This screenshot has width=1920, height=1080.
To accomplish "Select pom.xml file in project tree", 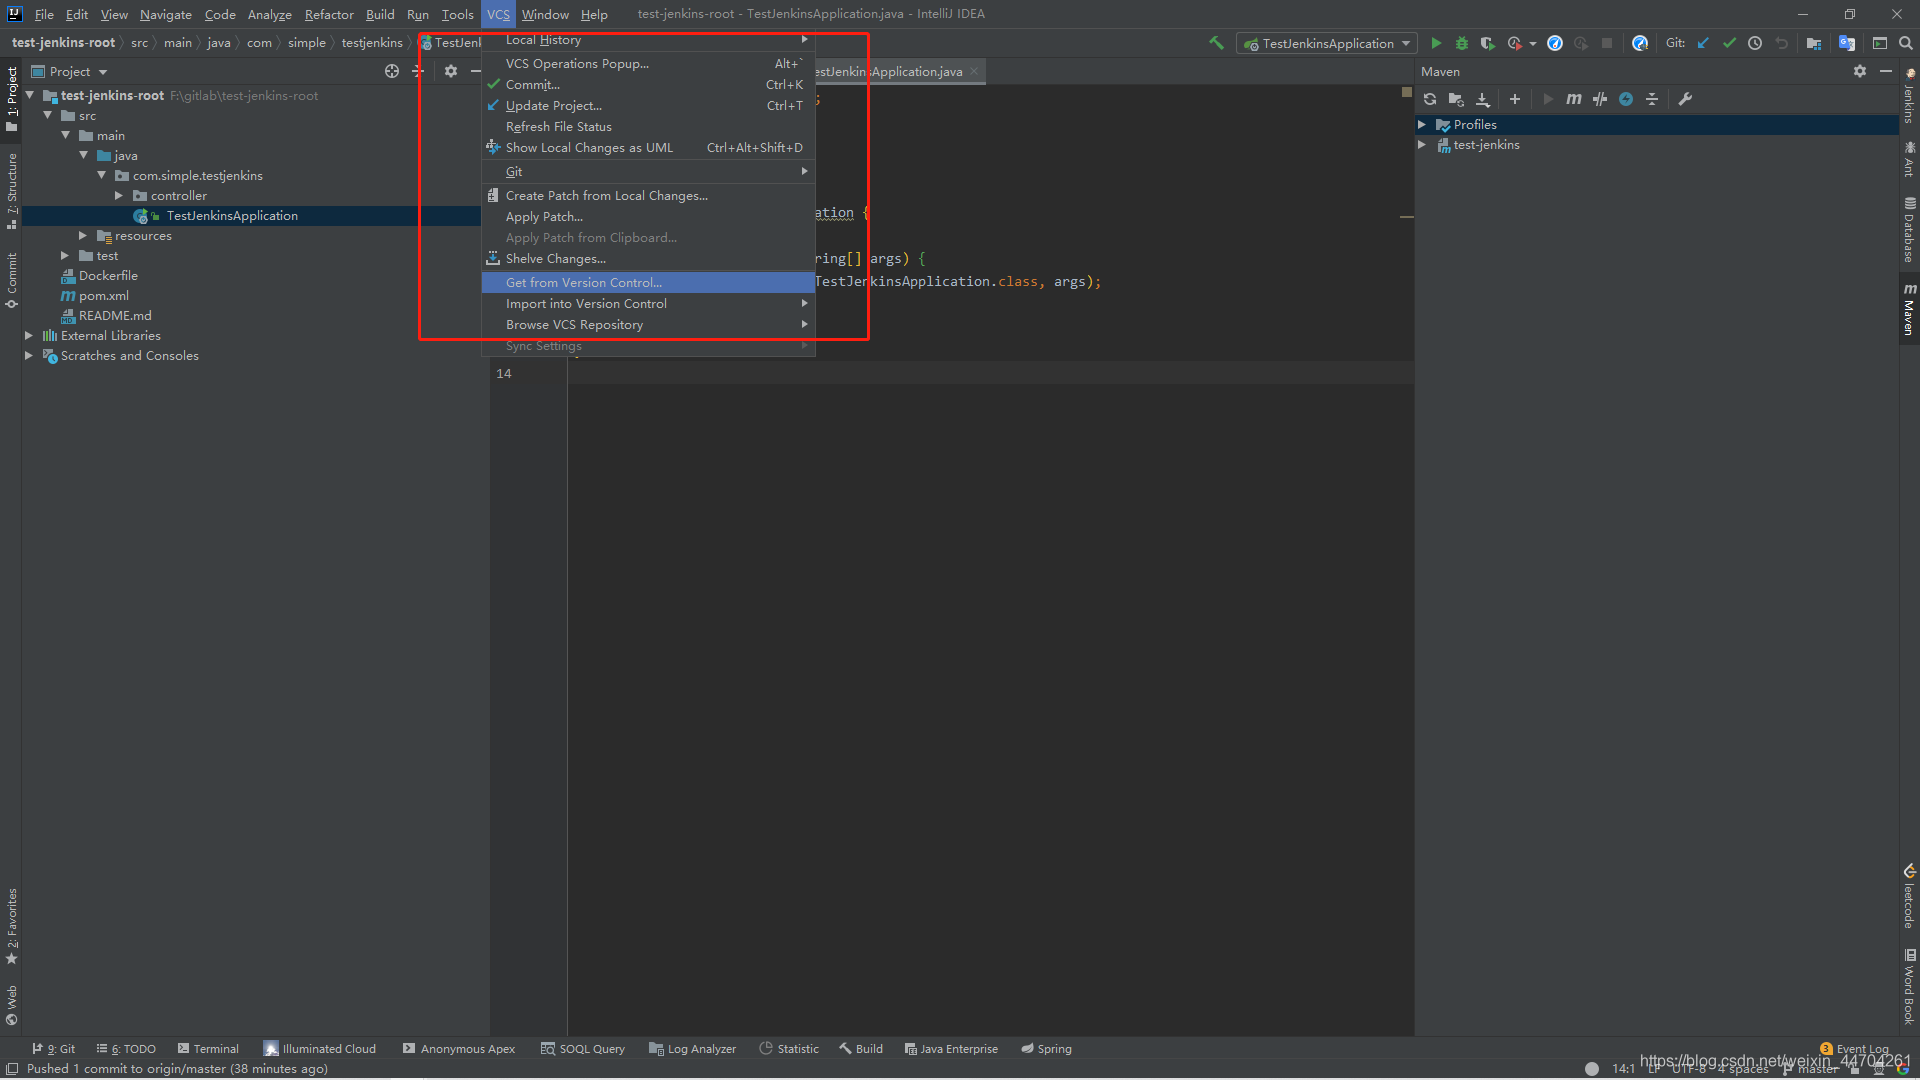I will 104,295.
